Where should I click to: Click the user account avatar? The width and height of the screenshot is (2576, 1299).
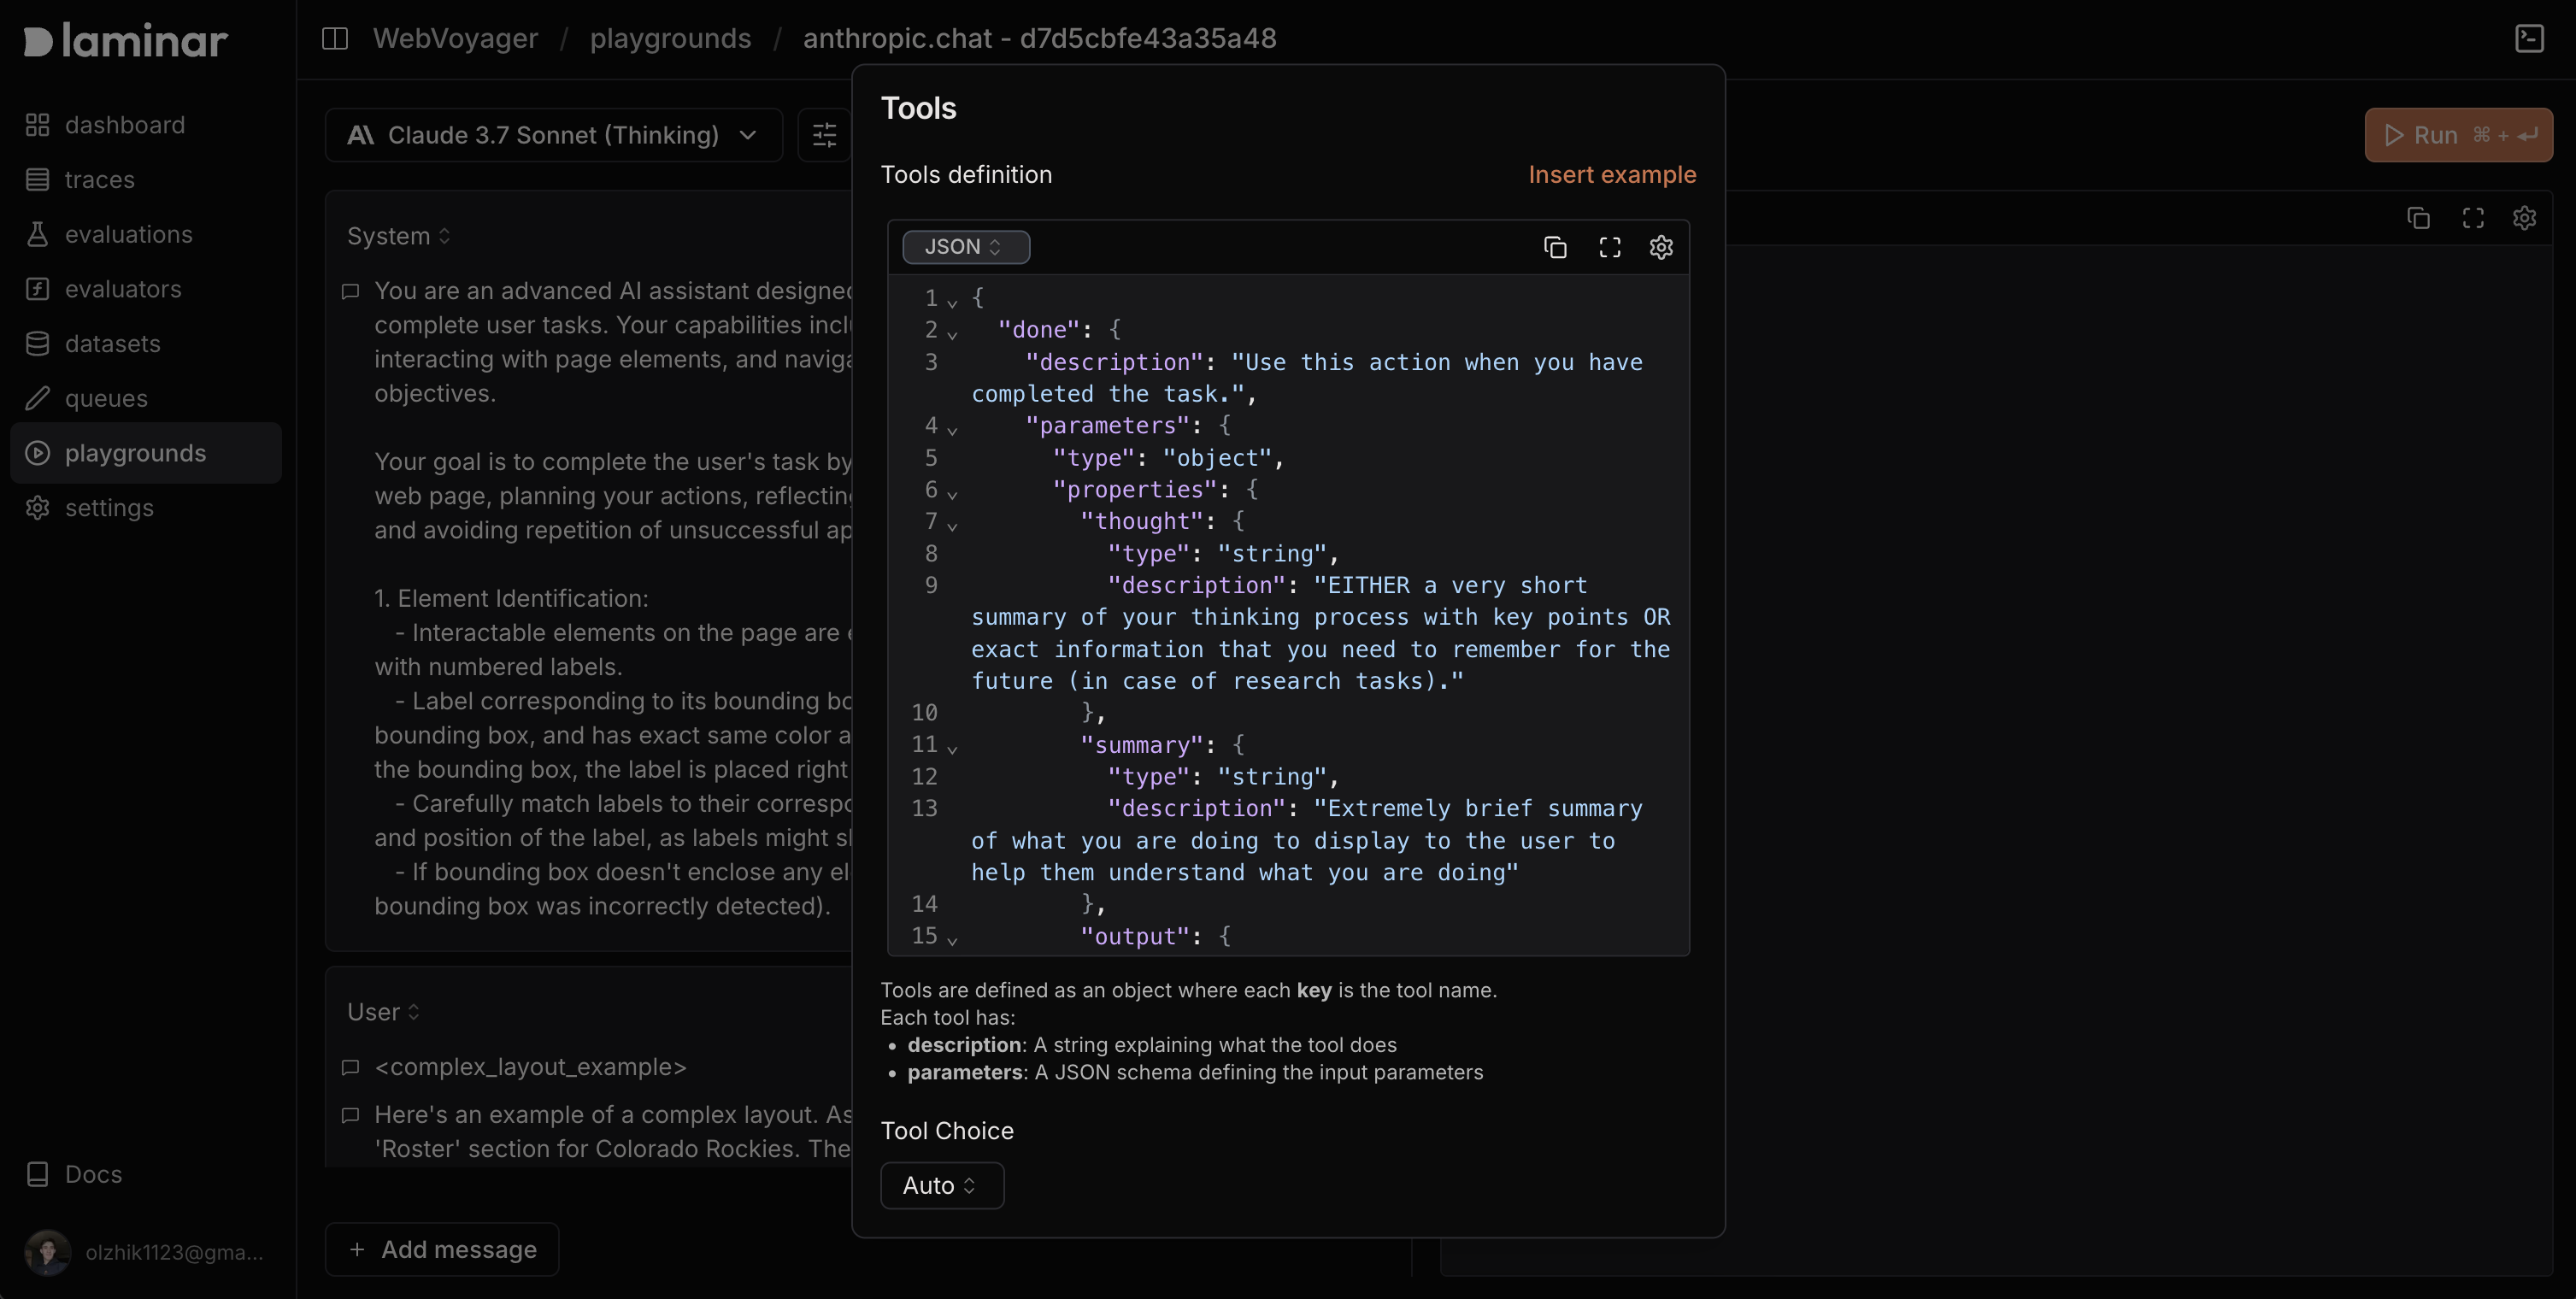point(47,1252)
